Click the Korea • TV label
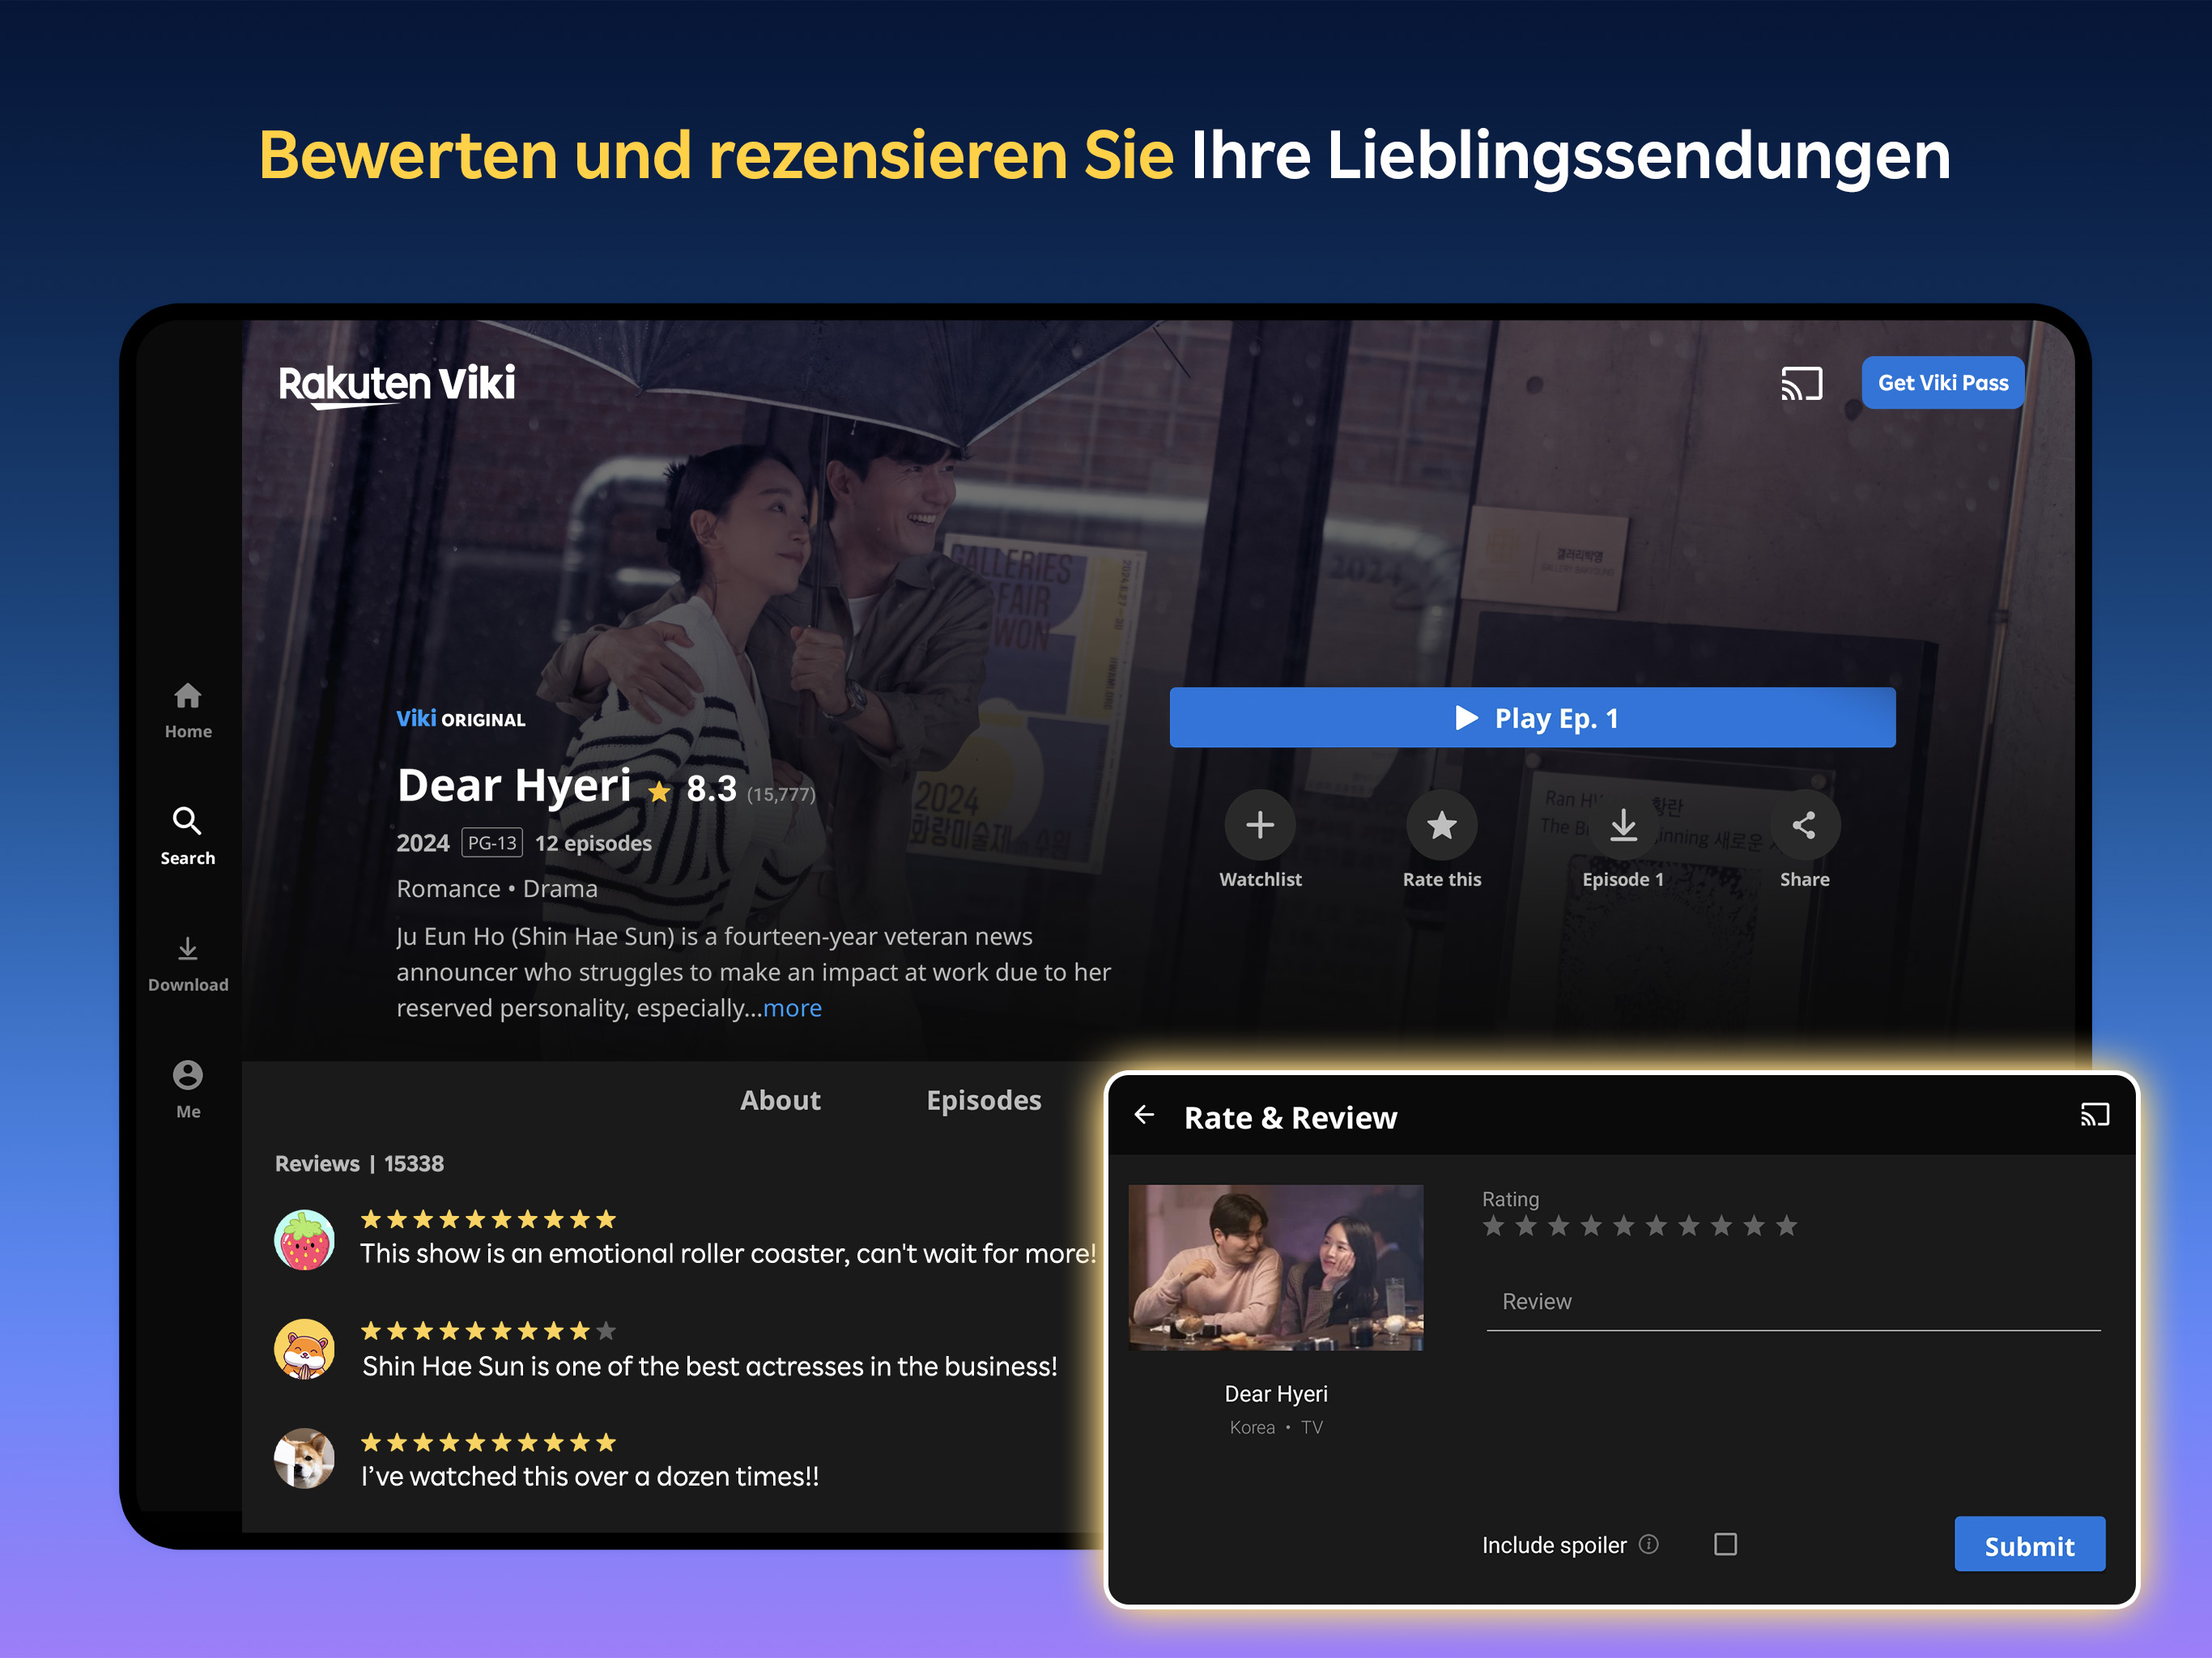 [1276, 1427]
